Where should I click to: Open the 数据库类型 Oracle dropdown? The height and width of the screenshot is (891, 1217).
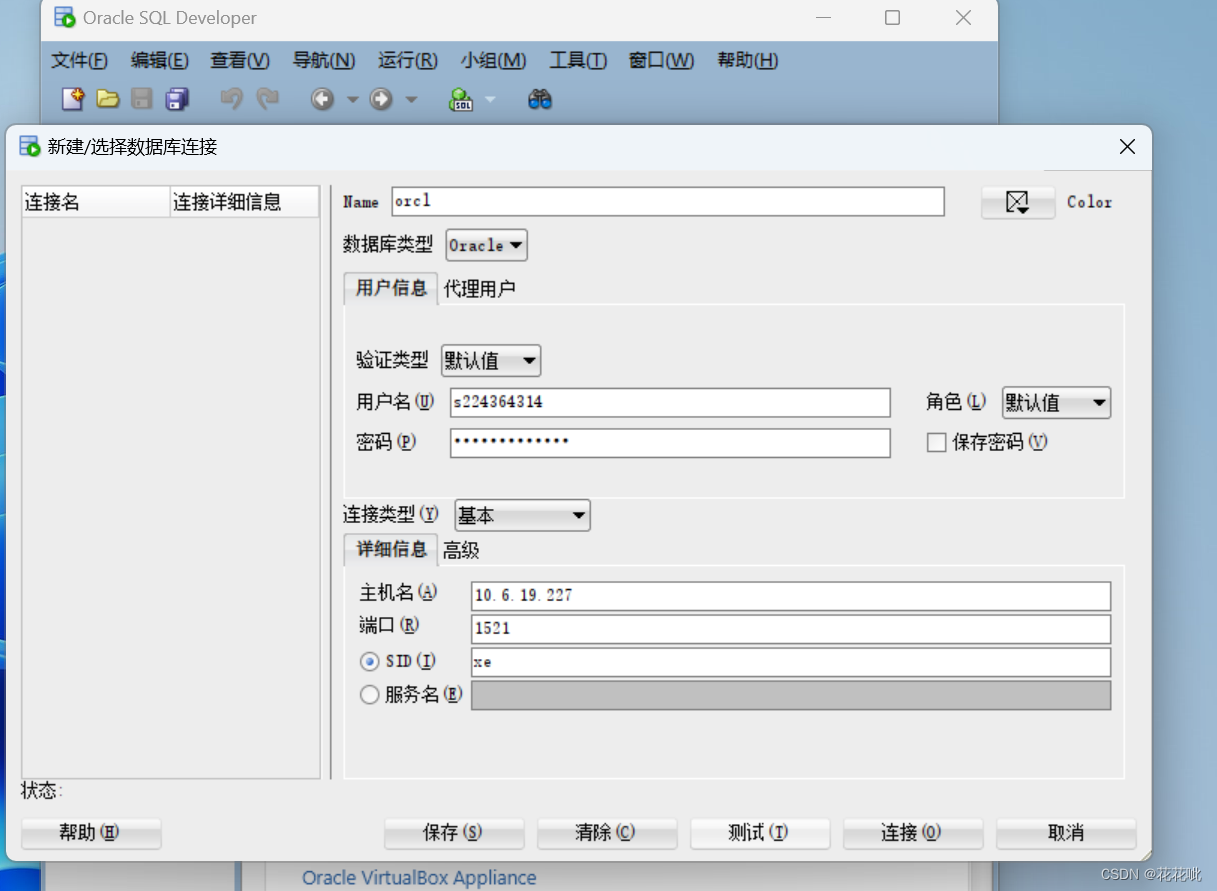(x=486, y=245)
